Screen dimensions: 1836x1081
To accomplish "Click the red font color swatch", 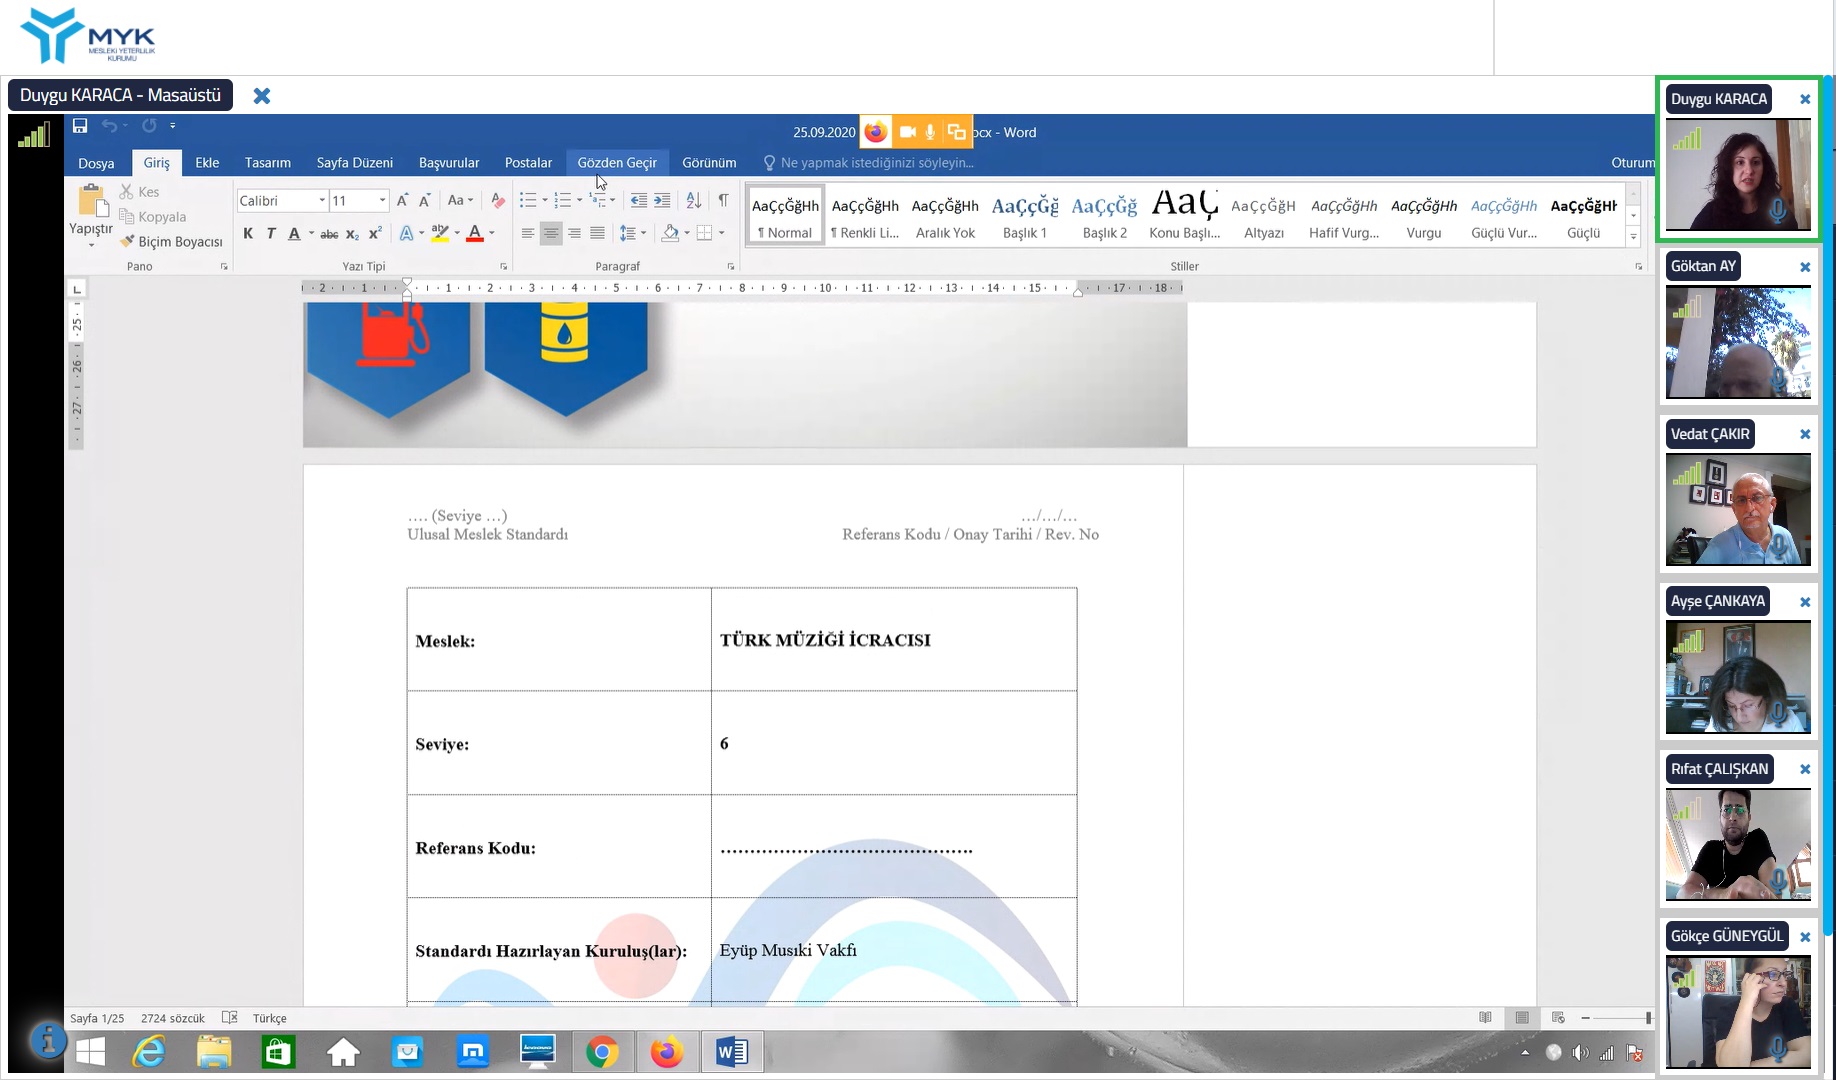I will (x=475, y=234).
